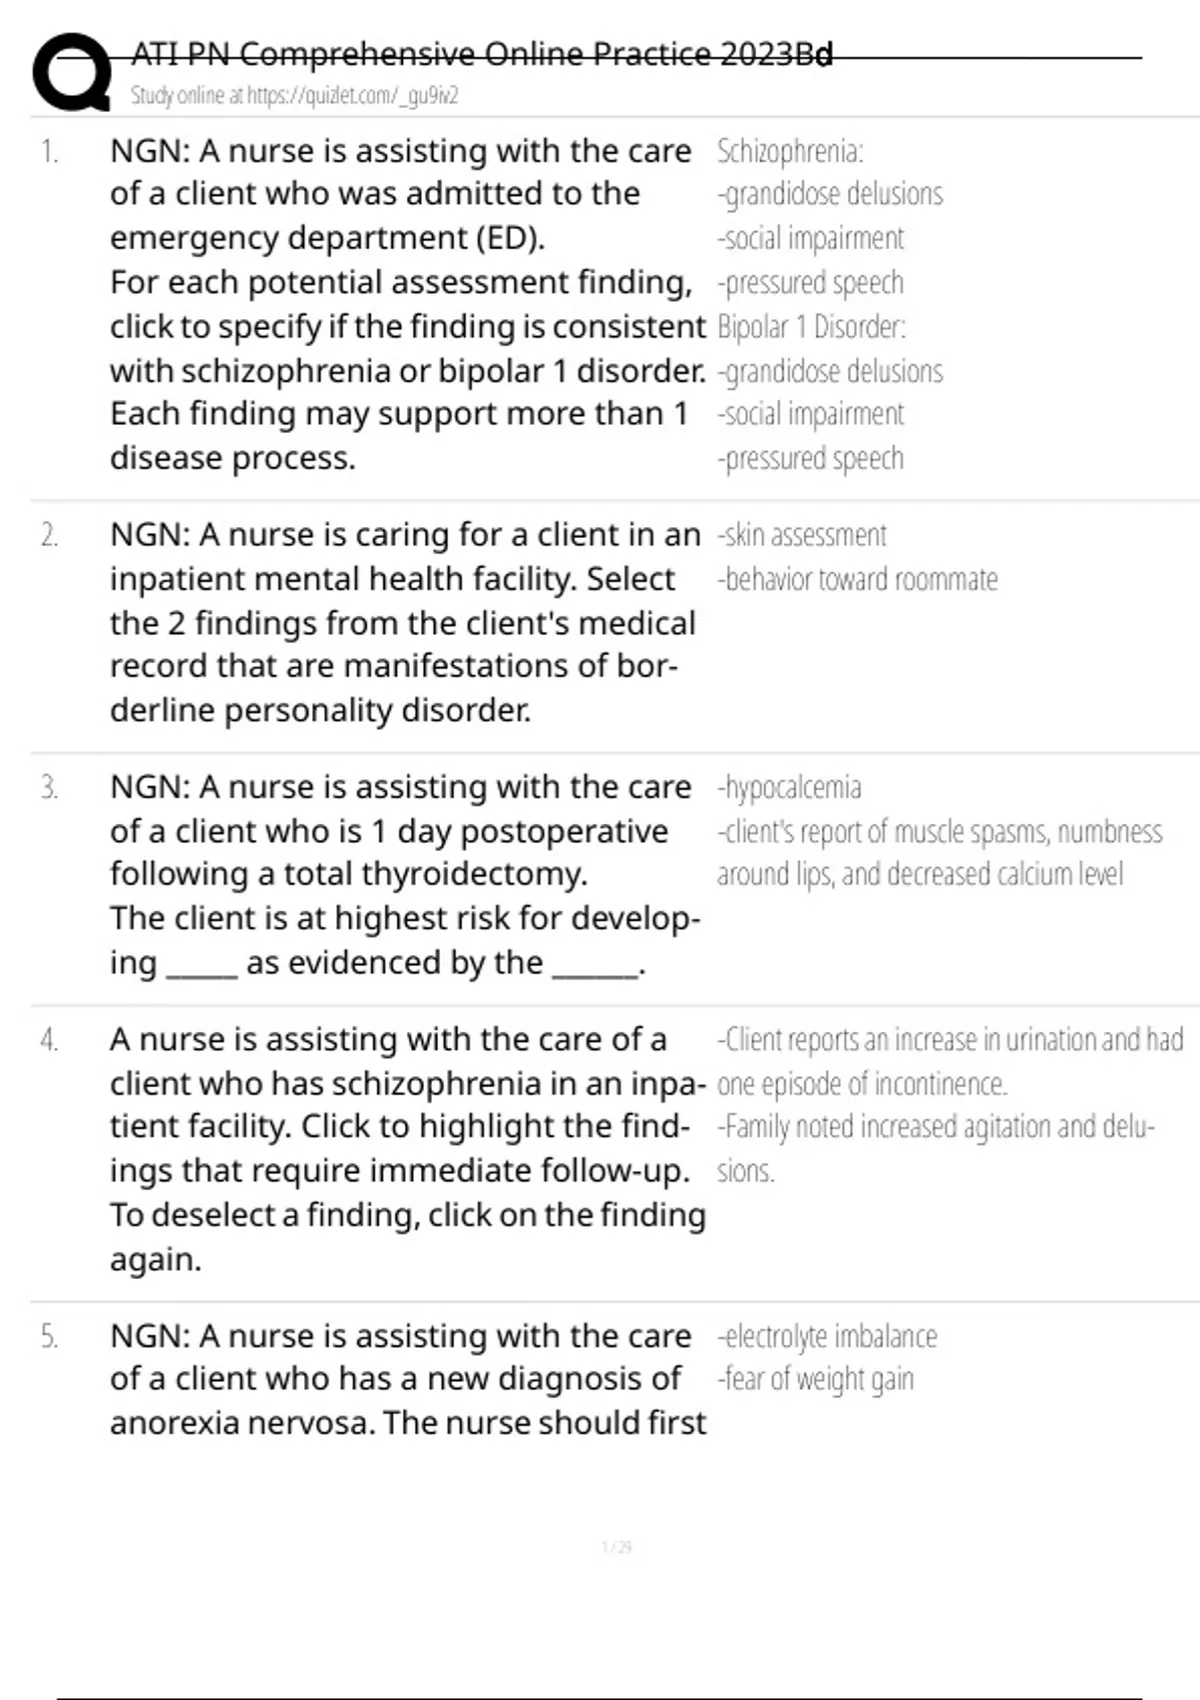Click the Quizlet Q logo icon
This screenshot has height=1700, width=1200.
71,72
